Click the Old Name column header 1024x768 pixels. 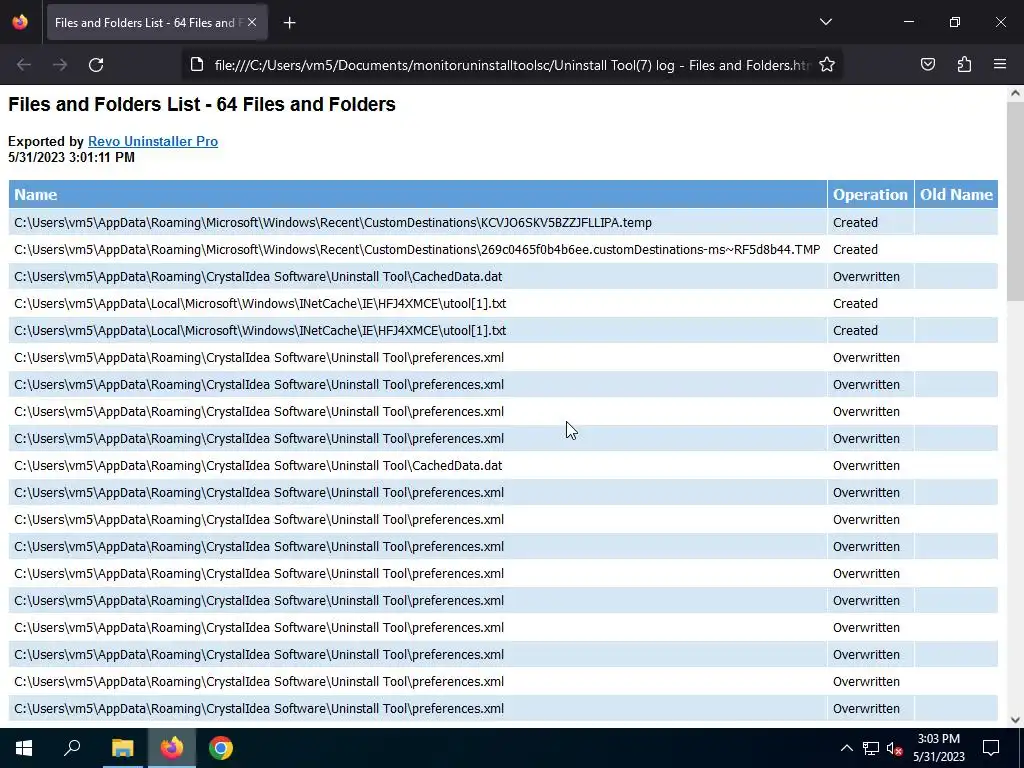(x=956, y=195)
